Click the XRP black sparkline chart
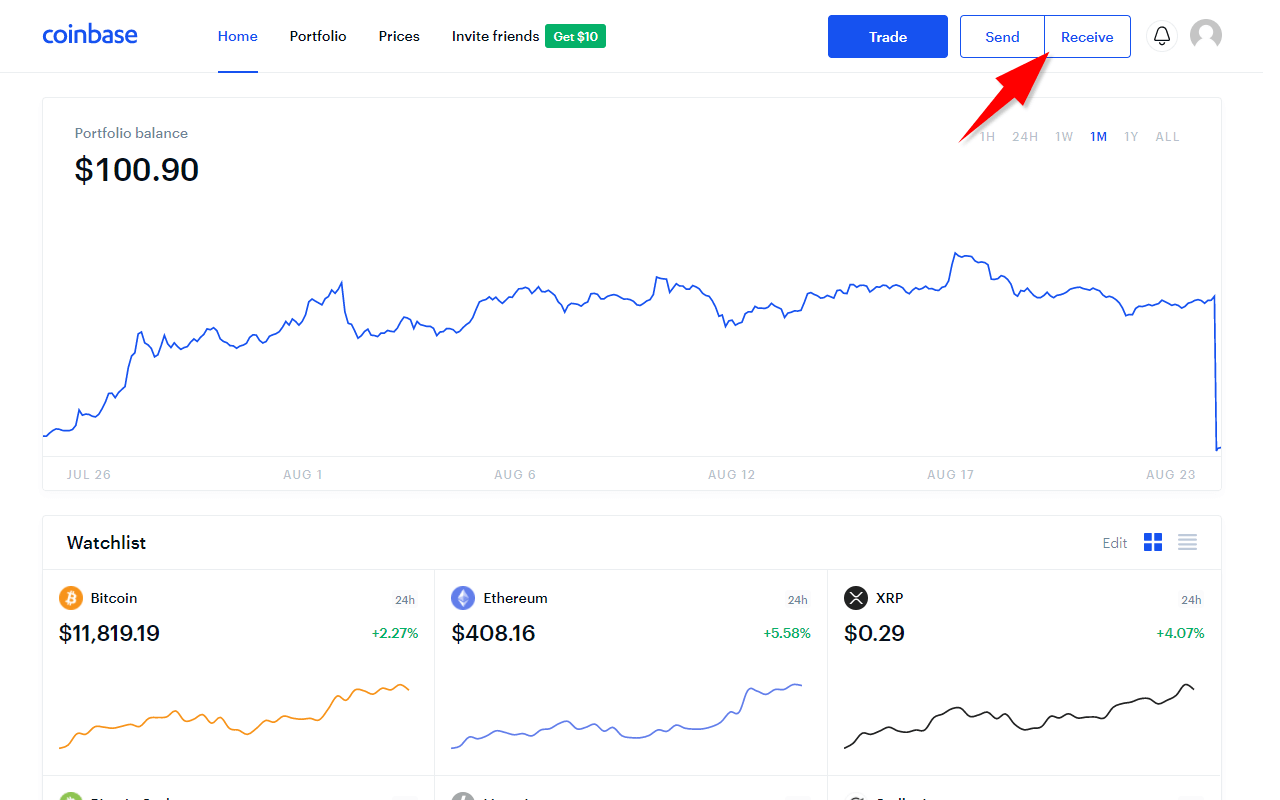The height and width of the screenshot is (800, 1280). click(1019, 716)
